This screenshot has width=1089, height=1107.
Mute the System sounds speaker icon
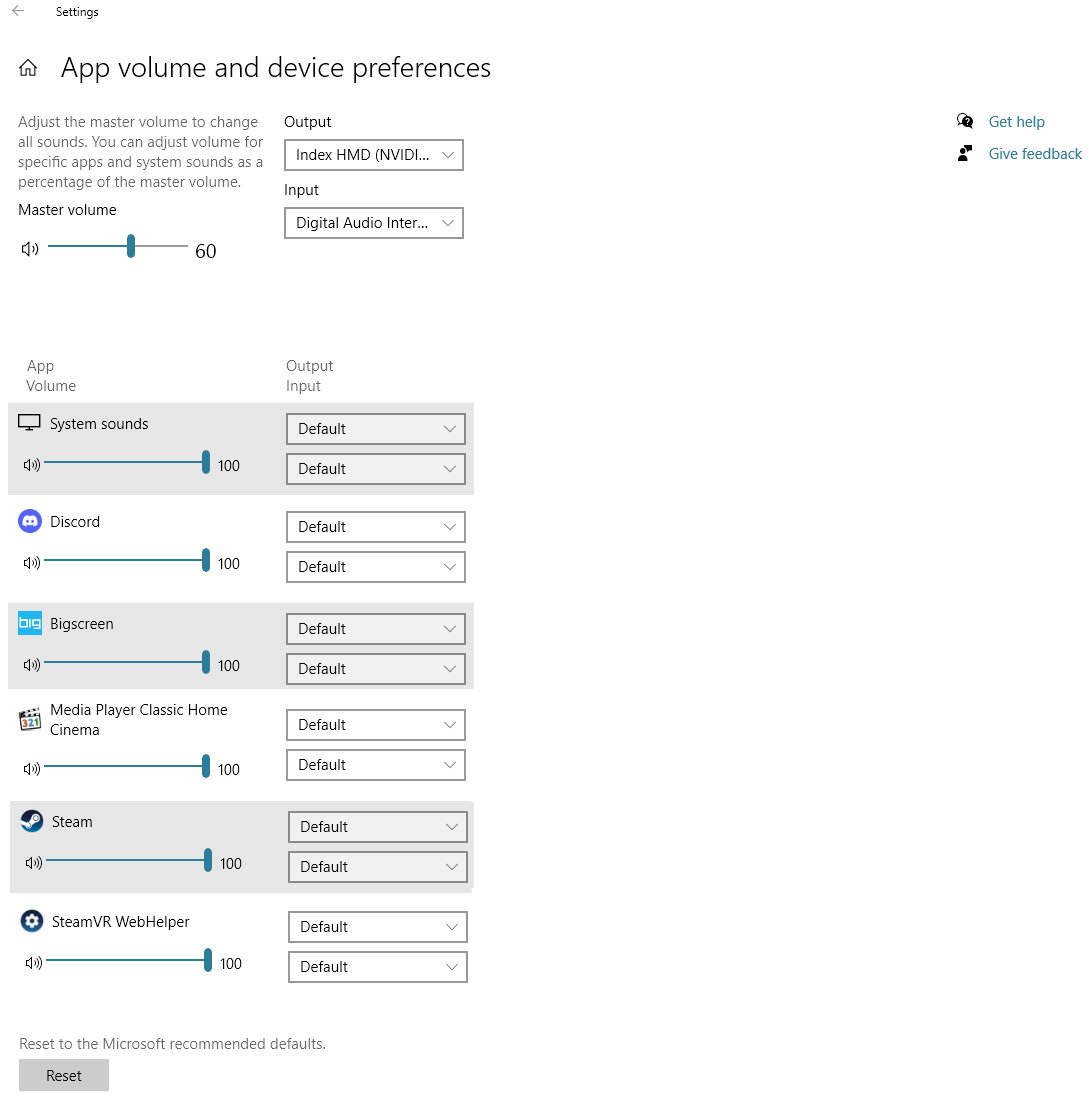pos(31,465)
